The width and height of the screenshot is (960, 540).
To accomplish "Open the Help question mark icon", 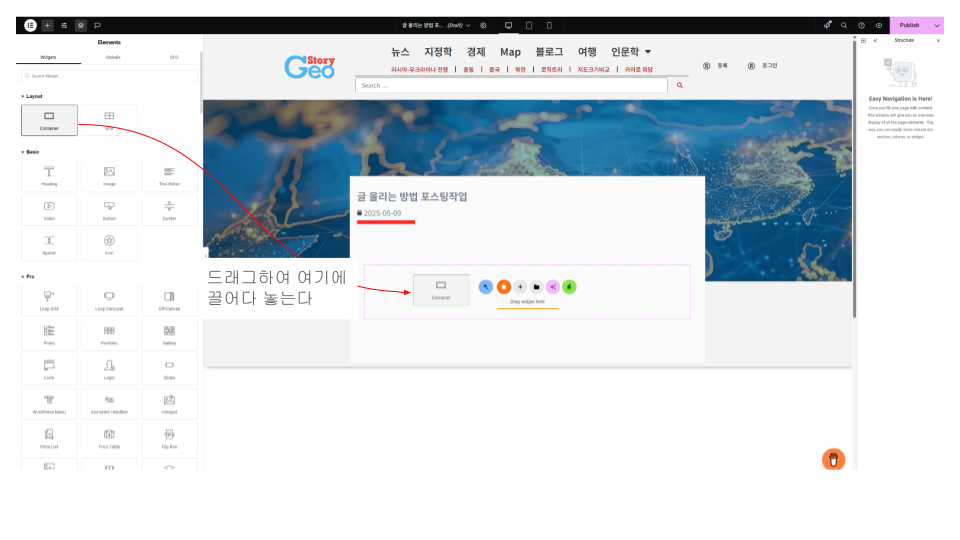I will [x=861, y=25].
